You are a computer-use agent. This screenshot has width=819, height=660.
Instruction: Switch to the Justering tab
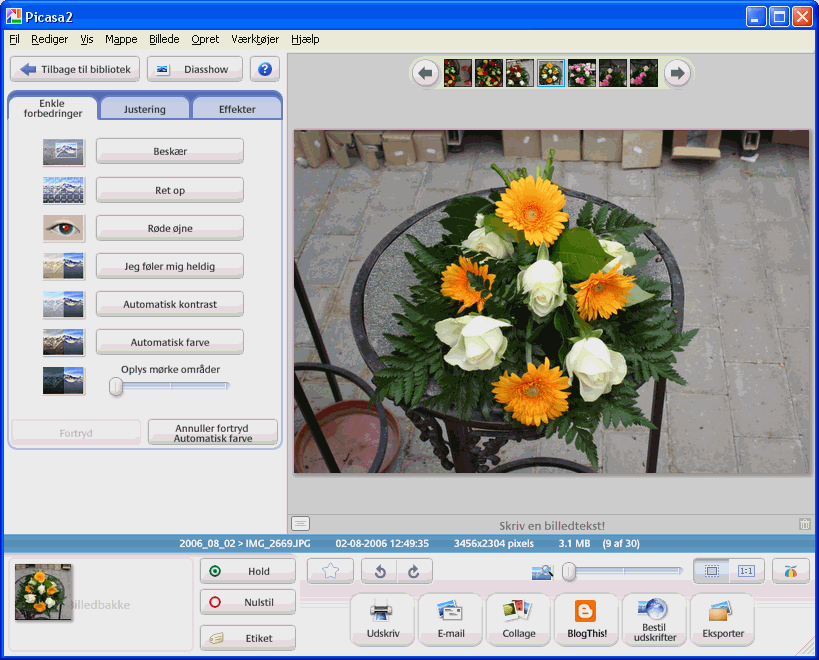pos(145,109)
